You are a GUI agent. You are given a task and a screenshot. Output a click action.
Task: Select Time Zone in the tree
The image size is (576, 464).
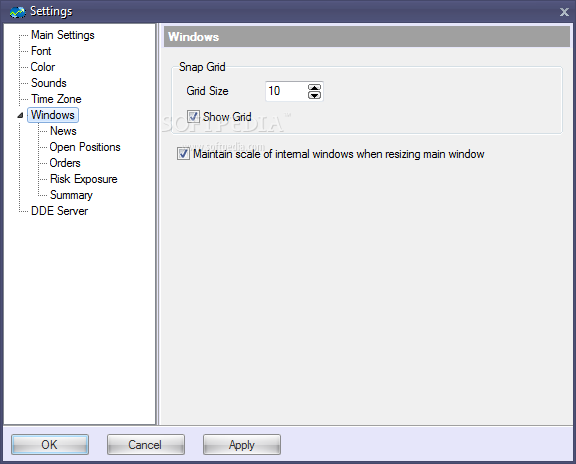click(x=56, y=99)
